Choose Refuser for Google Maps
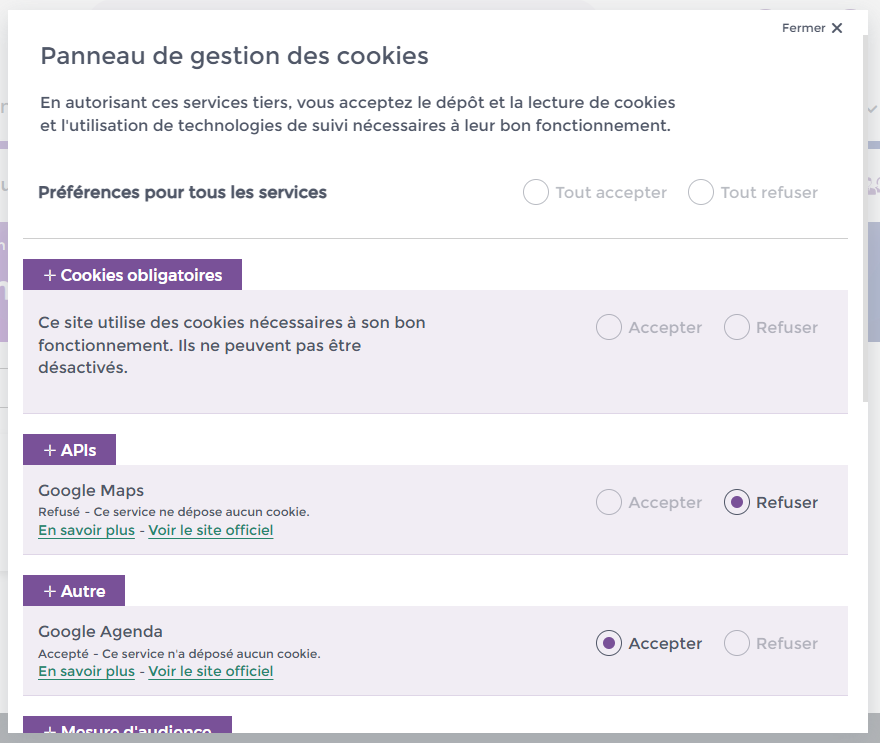 pos(736,502)
